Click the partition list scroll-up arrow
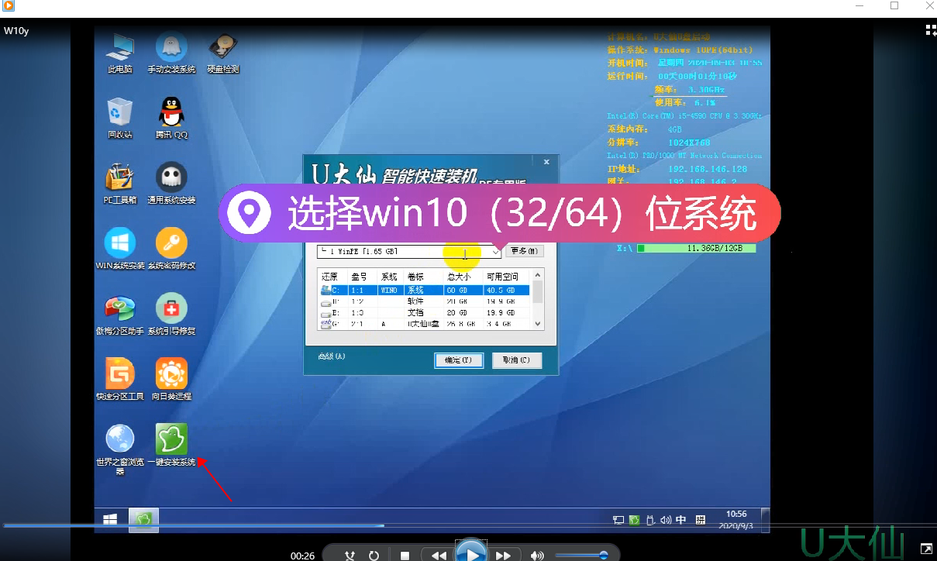 [x=537, y=275]
